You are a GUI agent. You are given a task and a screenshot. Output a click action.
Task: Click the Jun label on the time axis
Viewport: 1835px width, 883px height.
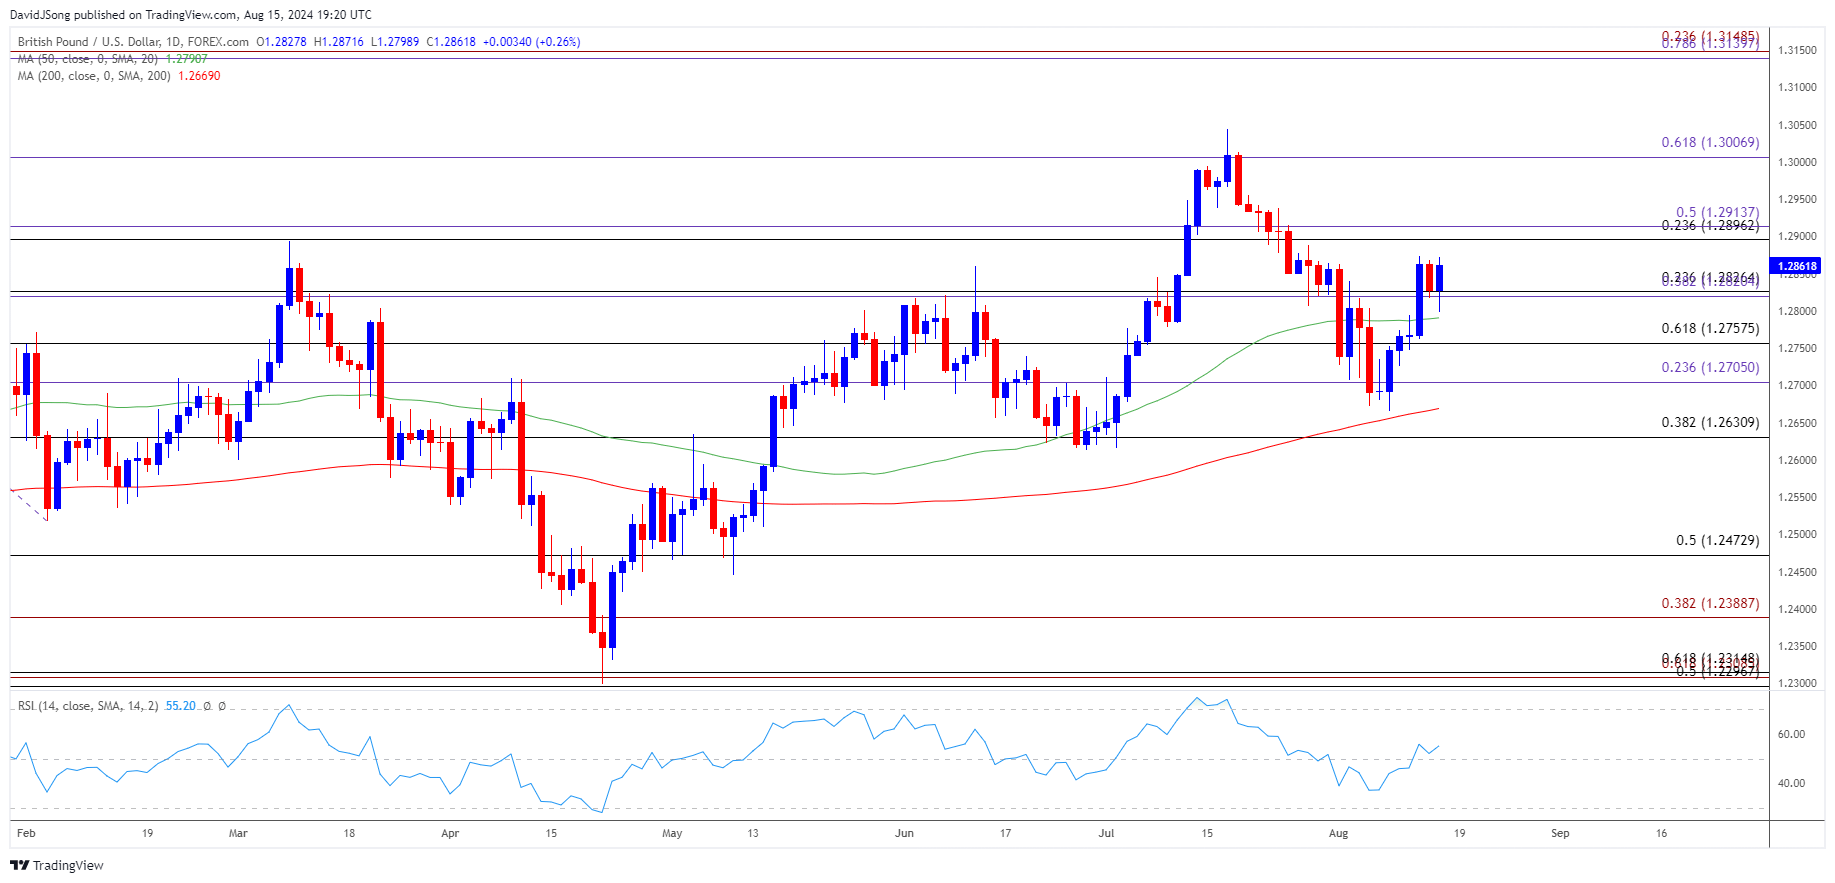904,833
